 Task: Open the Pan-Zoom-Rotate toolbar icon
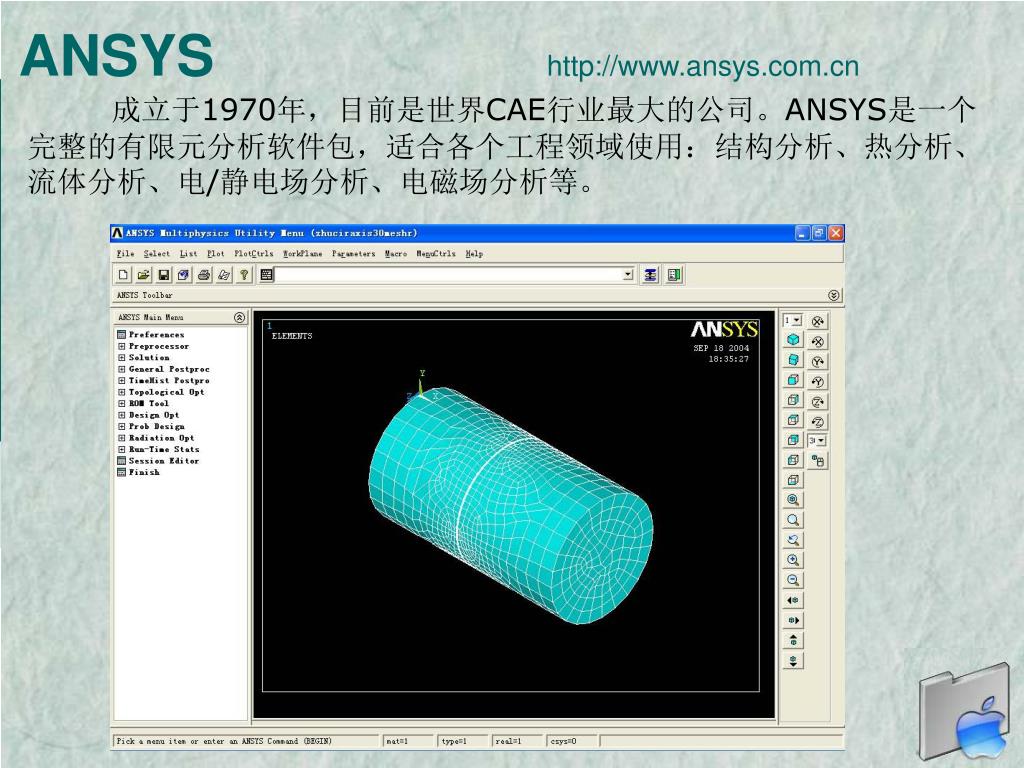184,275
